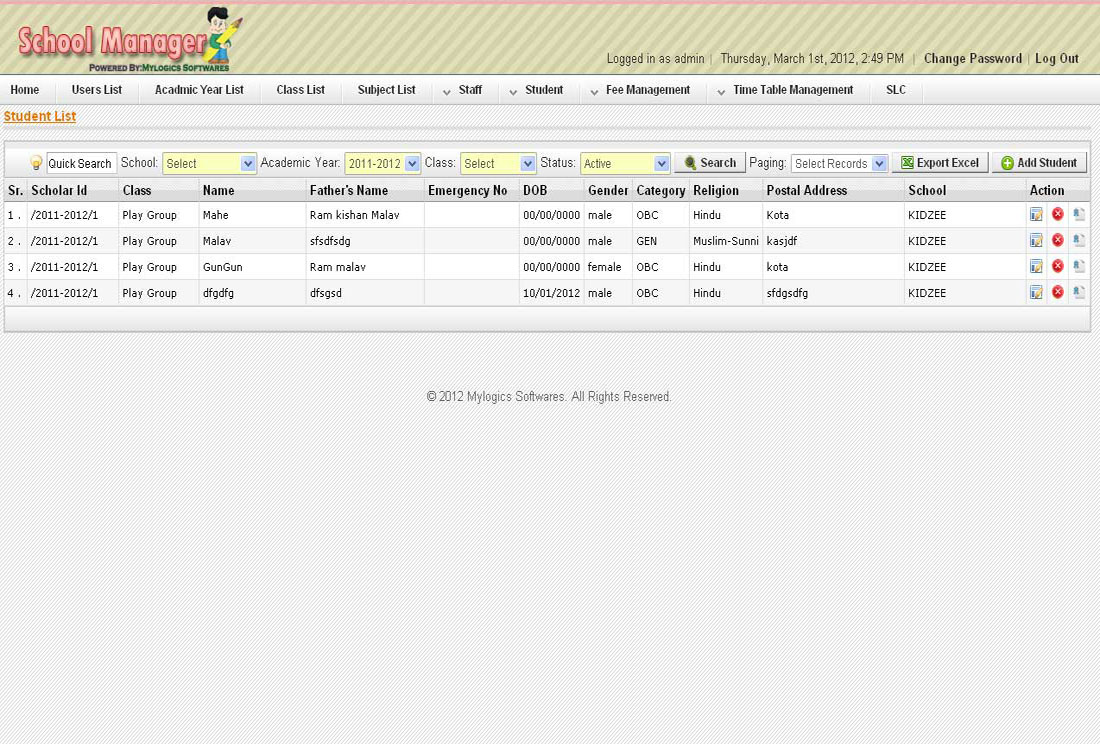Open the Subject List page

[387, 90]
